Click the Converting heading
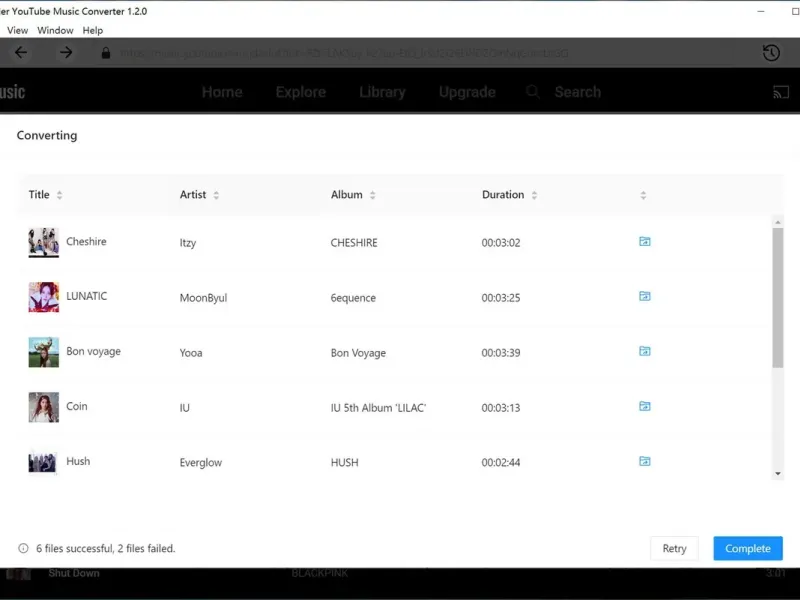The width and height of the screenshot is (800, 600). (47, 135)
